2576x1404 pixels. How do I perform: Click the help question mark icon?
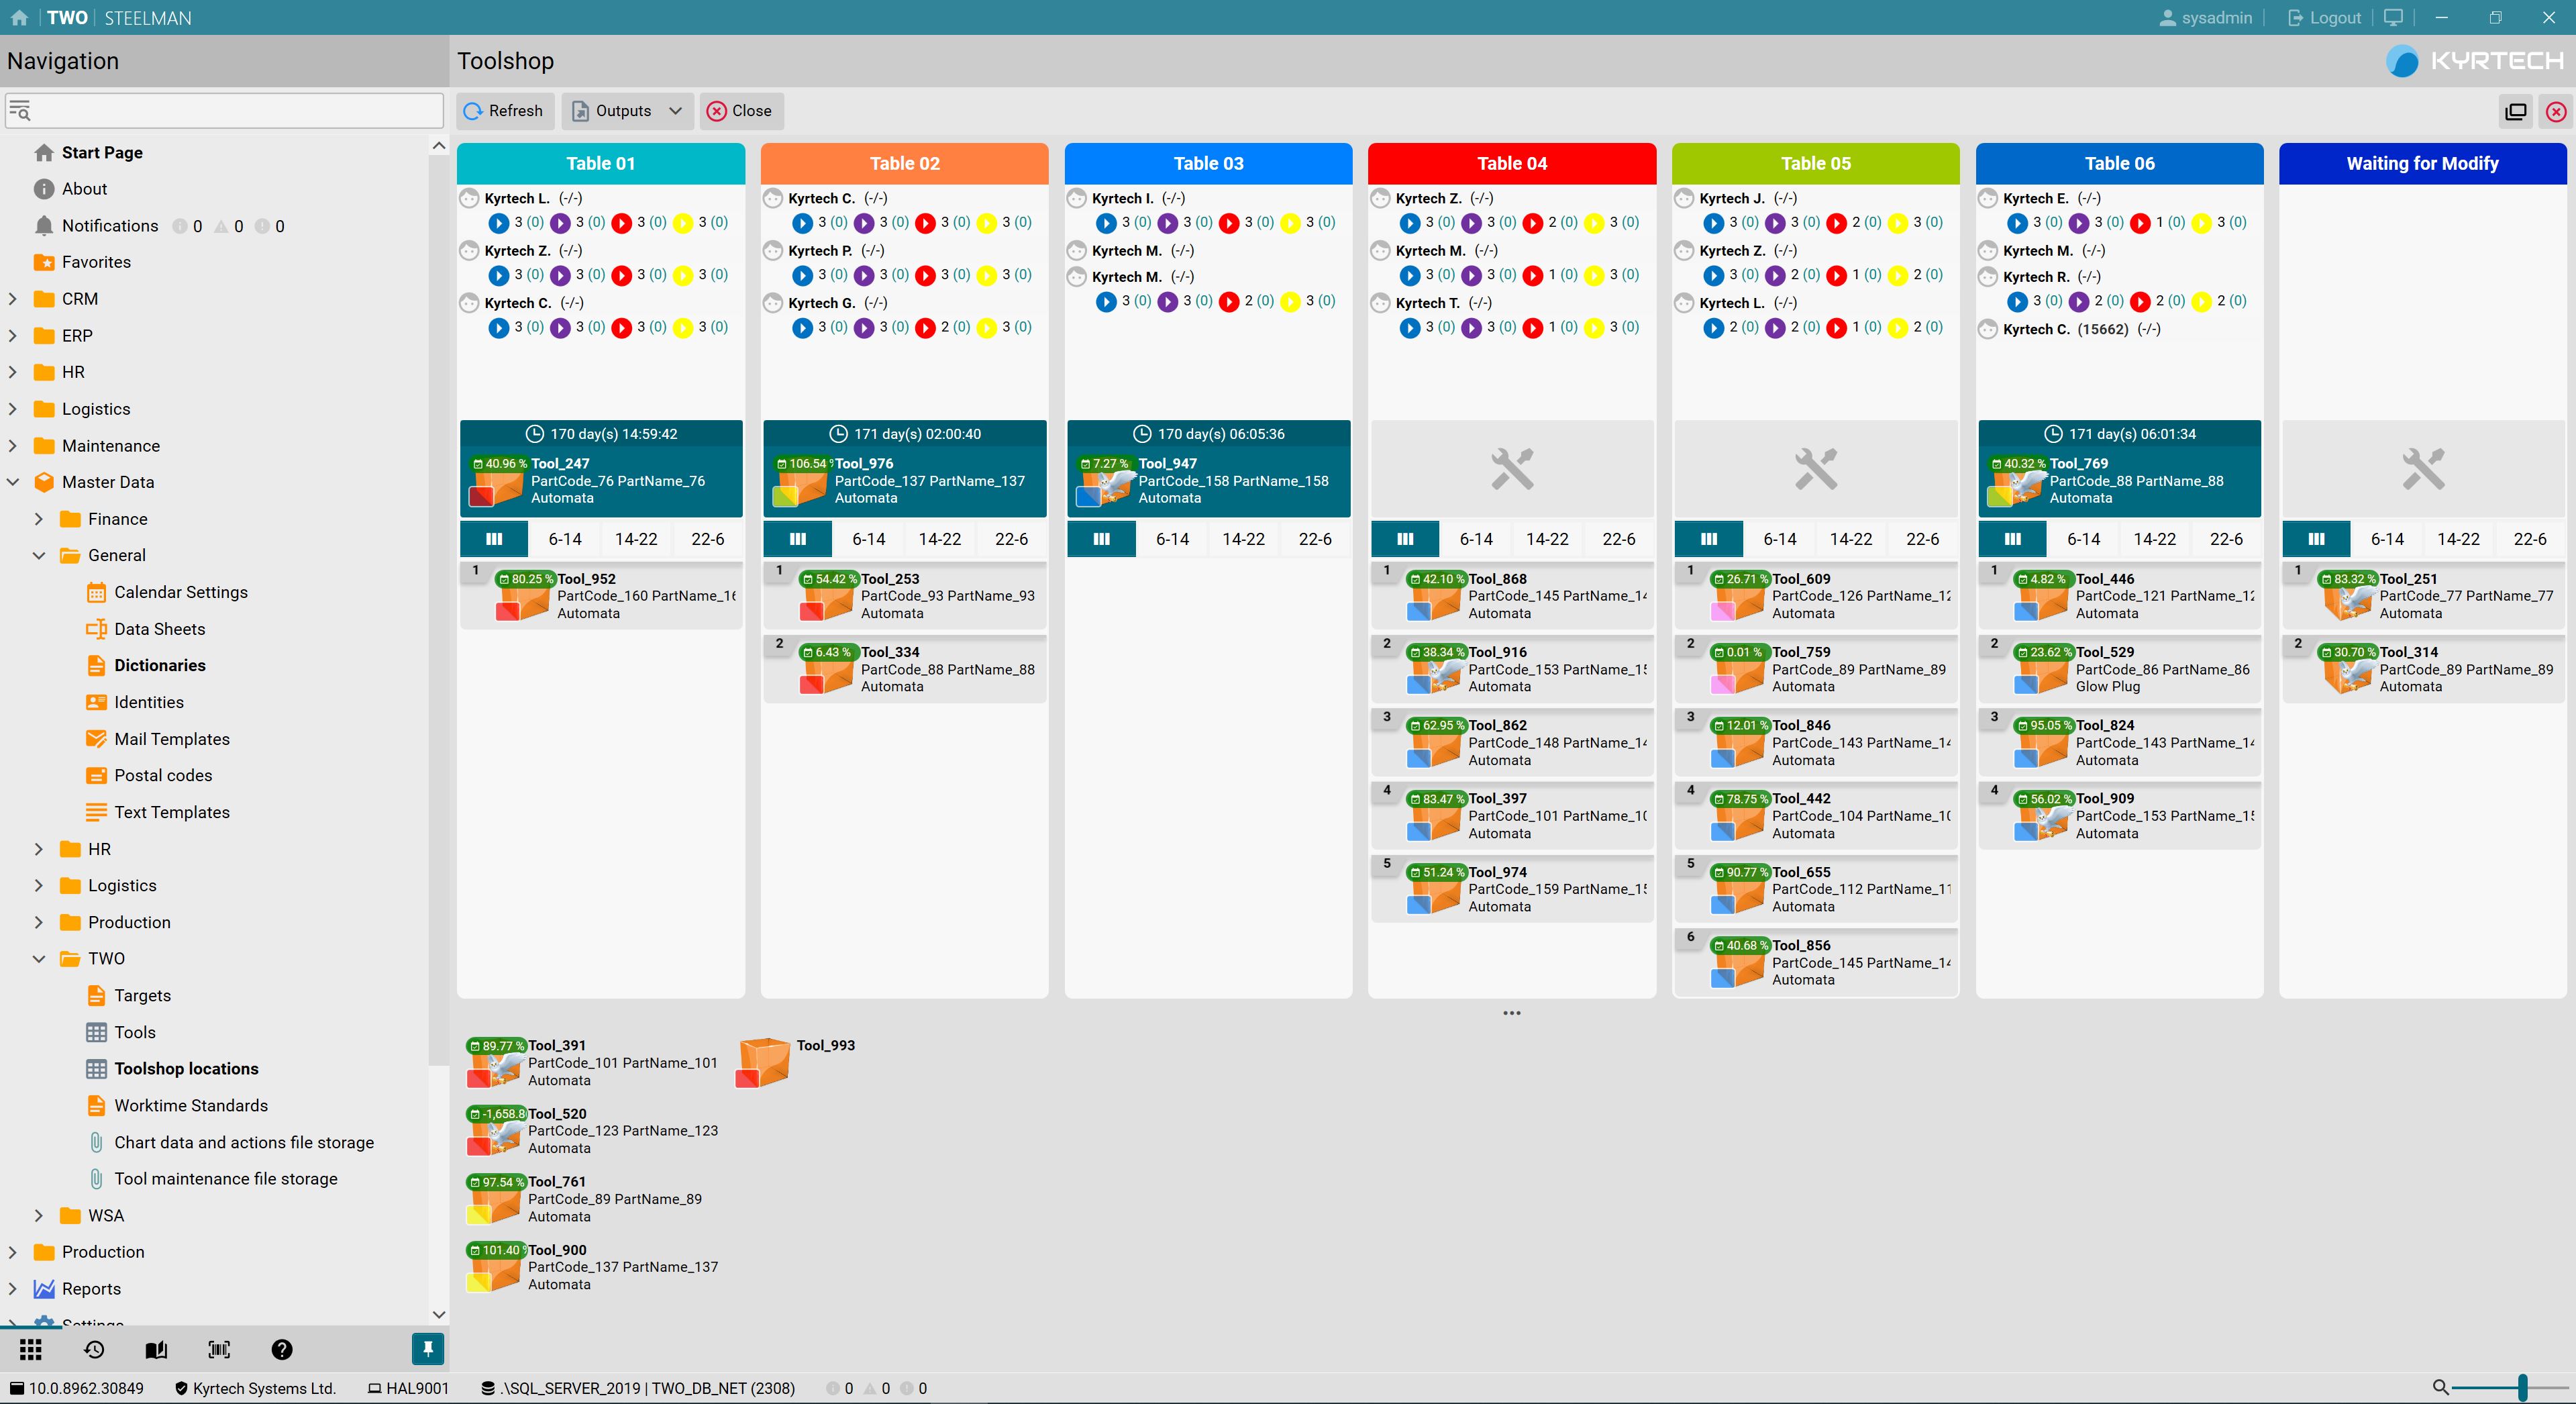pyautogui.click(x=282, y=1350)
